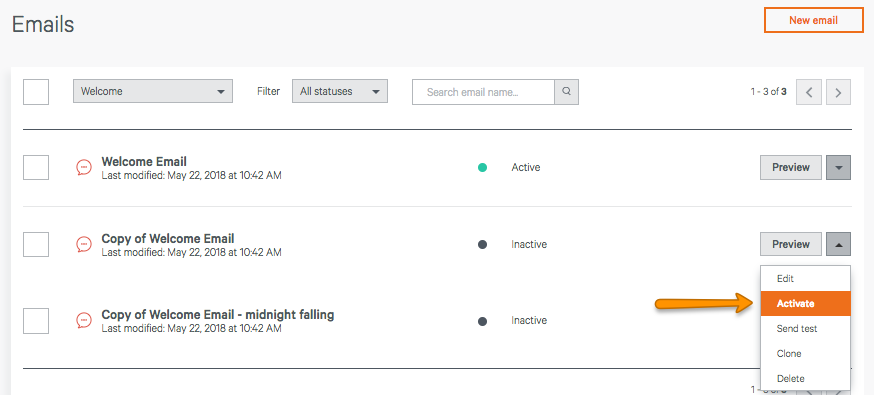Expand actions arrow for Welcome Email

(838, 167)
